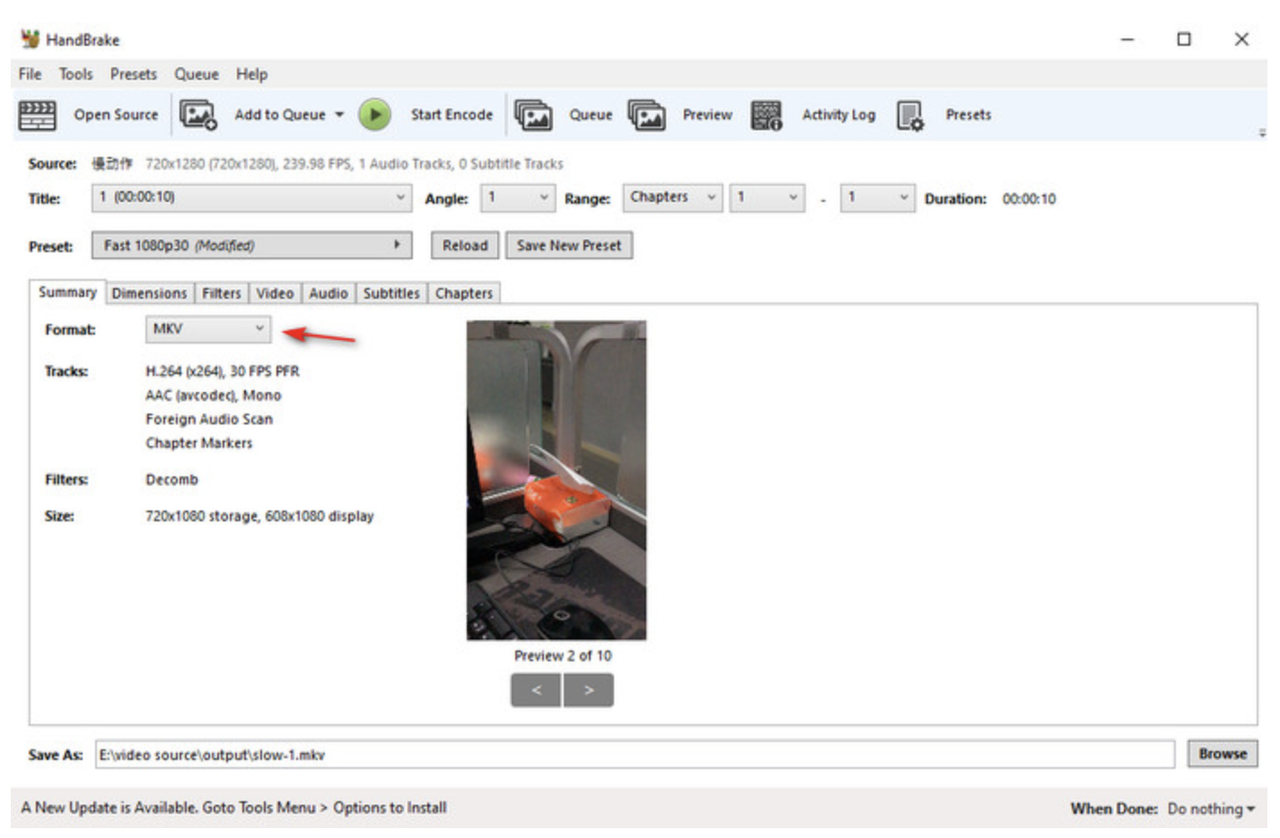1280x838 pixels.
Task: Switch to the Filters tab
Action: 221,293
